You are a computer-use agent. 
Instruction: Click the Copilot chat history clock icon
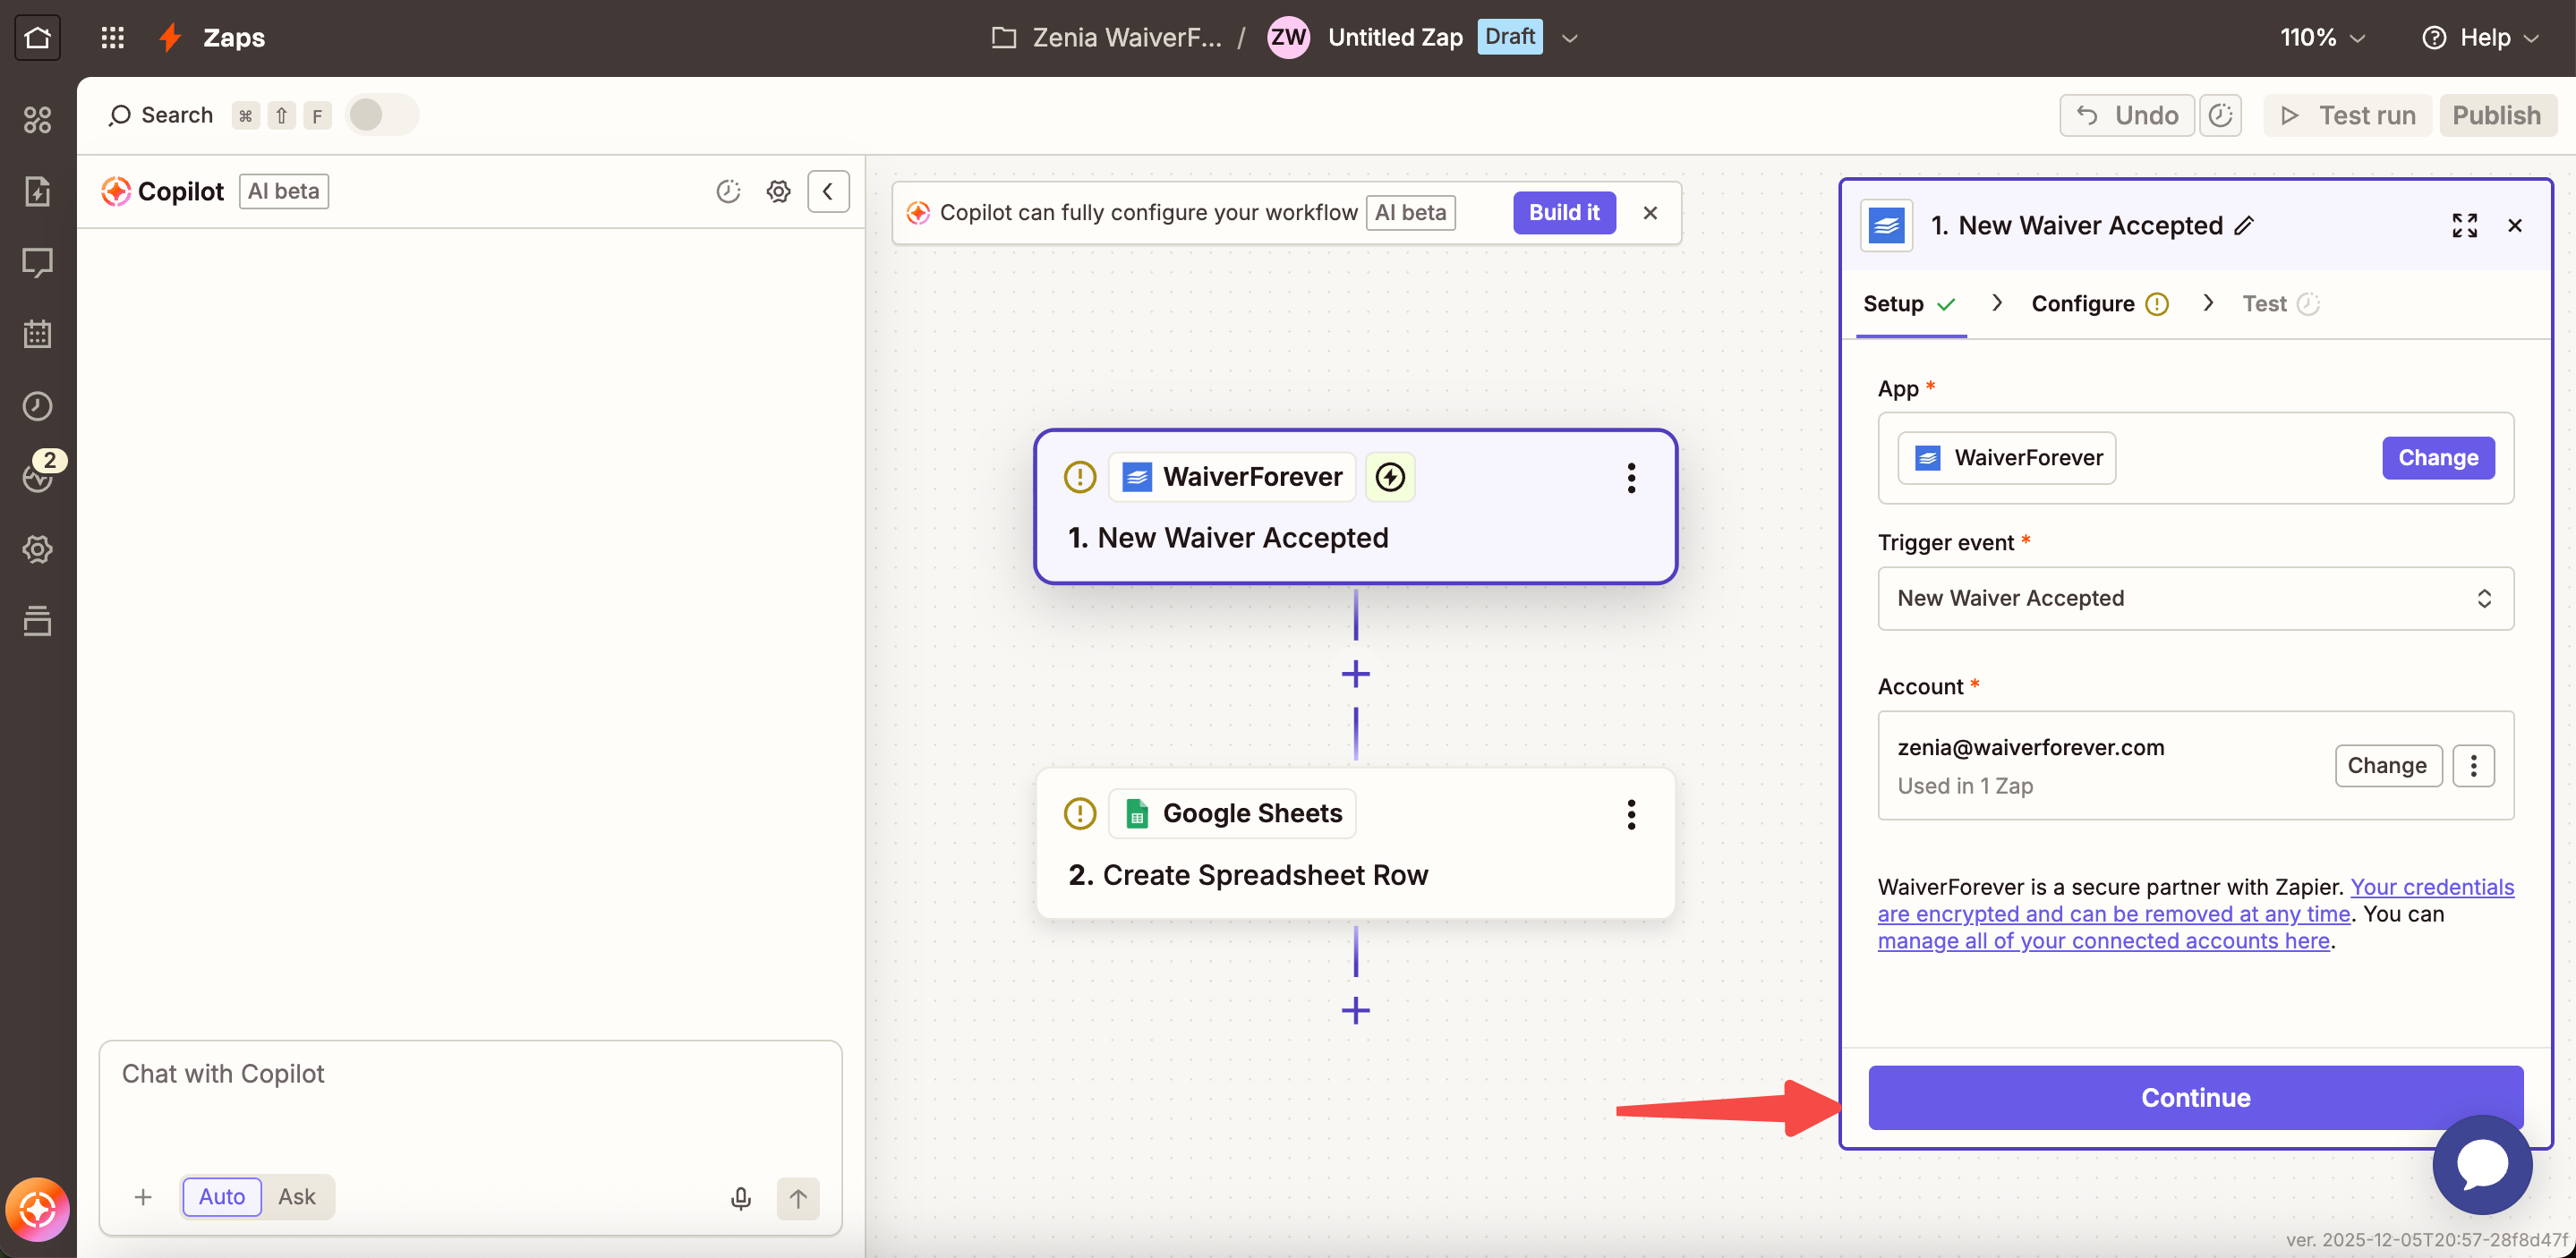[728, 191]
